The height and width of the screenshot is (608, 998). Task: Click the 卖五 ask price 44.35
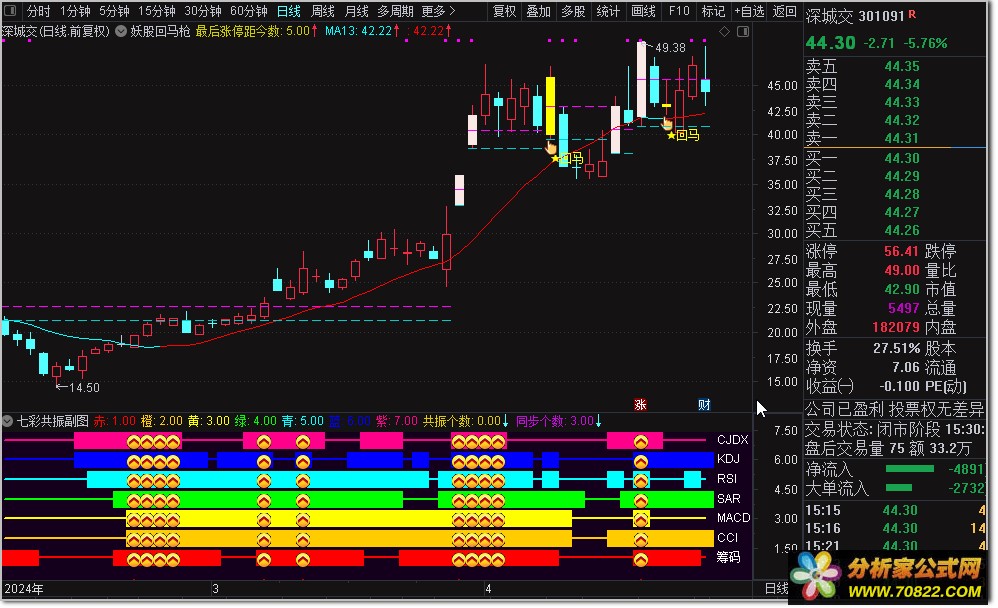pos(902,66)
